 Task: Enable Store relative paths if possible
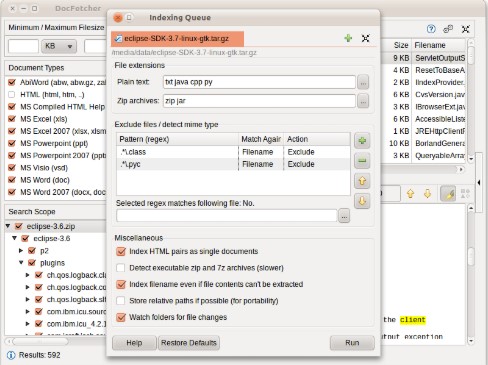tap(121, 301)
